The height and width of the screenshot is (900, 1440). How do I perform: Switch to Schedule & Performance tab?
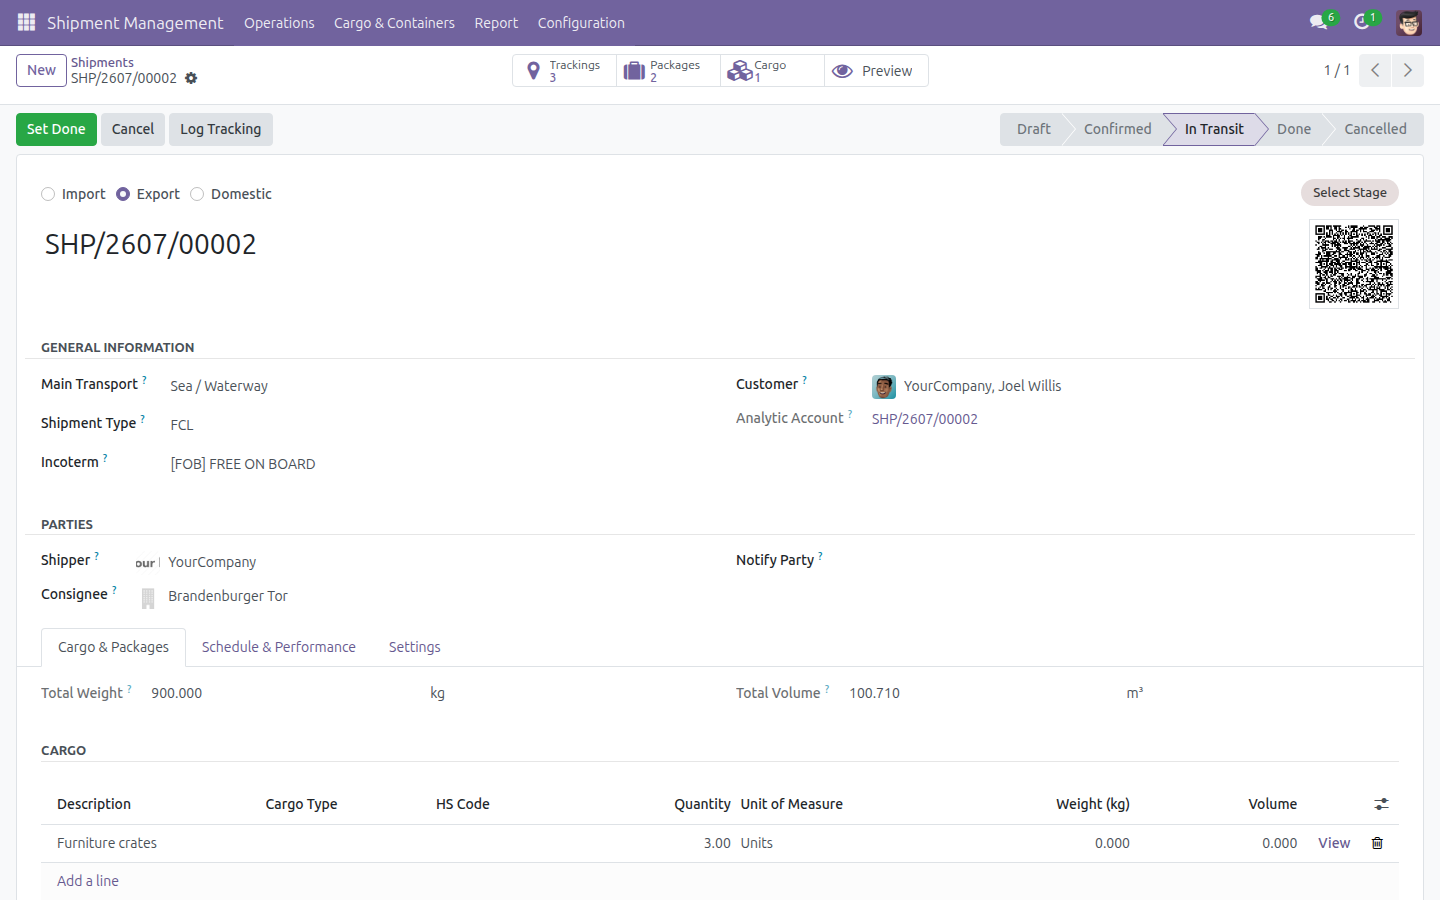tap(279, 647)
